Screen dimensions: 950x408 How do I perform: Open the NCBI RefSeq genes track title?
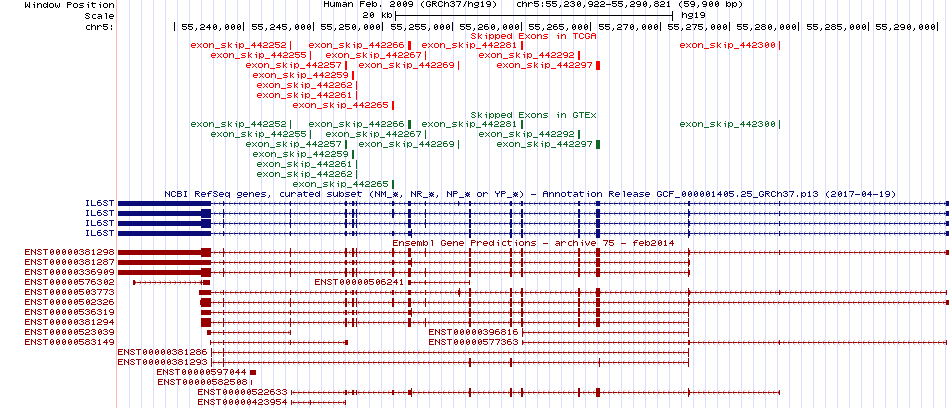tap(530, 194)
